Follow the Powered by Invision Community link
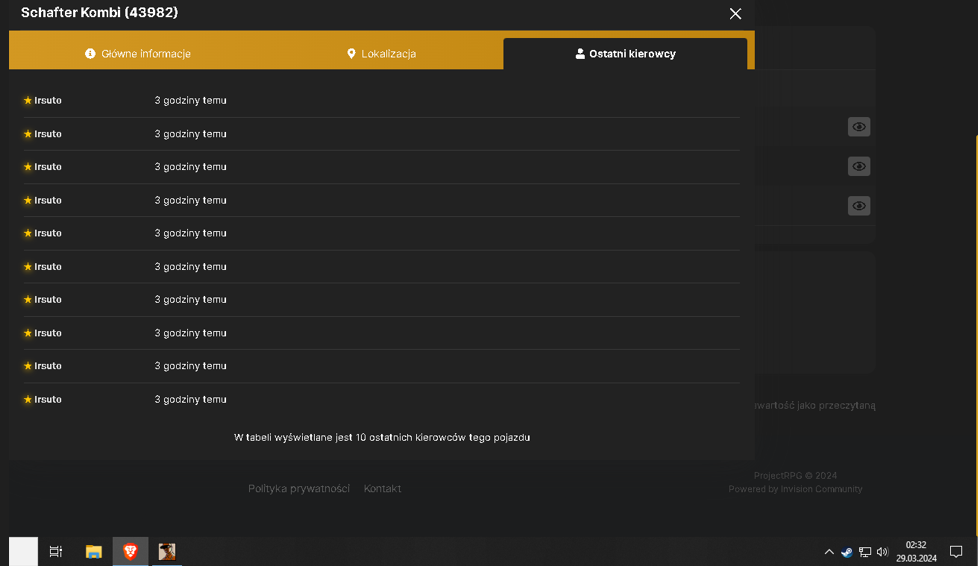Screen dimensions: 978x566 click(795, 489)
